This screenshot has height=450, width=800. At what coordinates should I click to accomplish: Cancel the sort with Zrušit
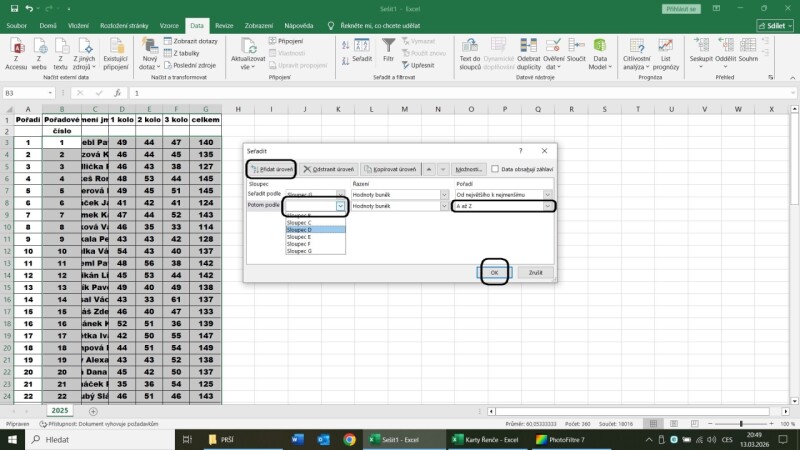click(x=535, y=272)
